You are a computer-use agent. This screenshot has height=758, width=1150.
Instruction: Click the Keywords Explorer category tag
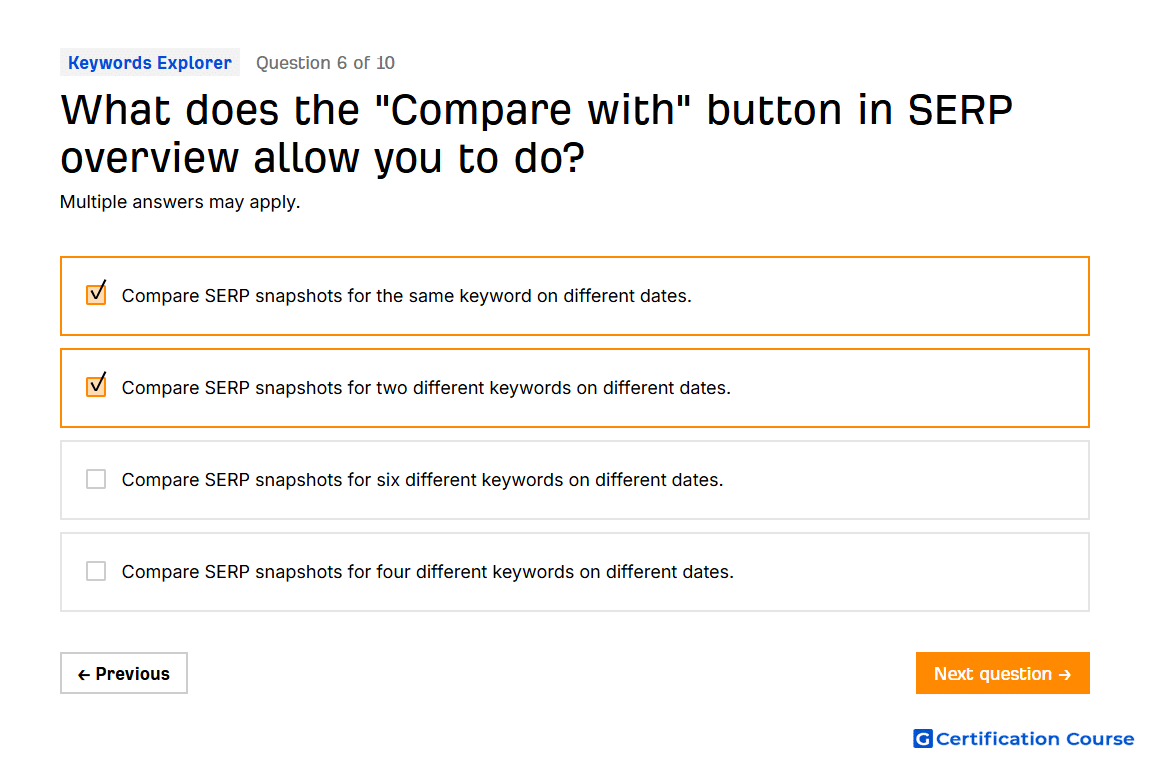tap(150, 63)
